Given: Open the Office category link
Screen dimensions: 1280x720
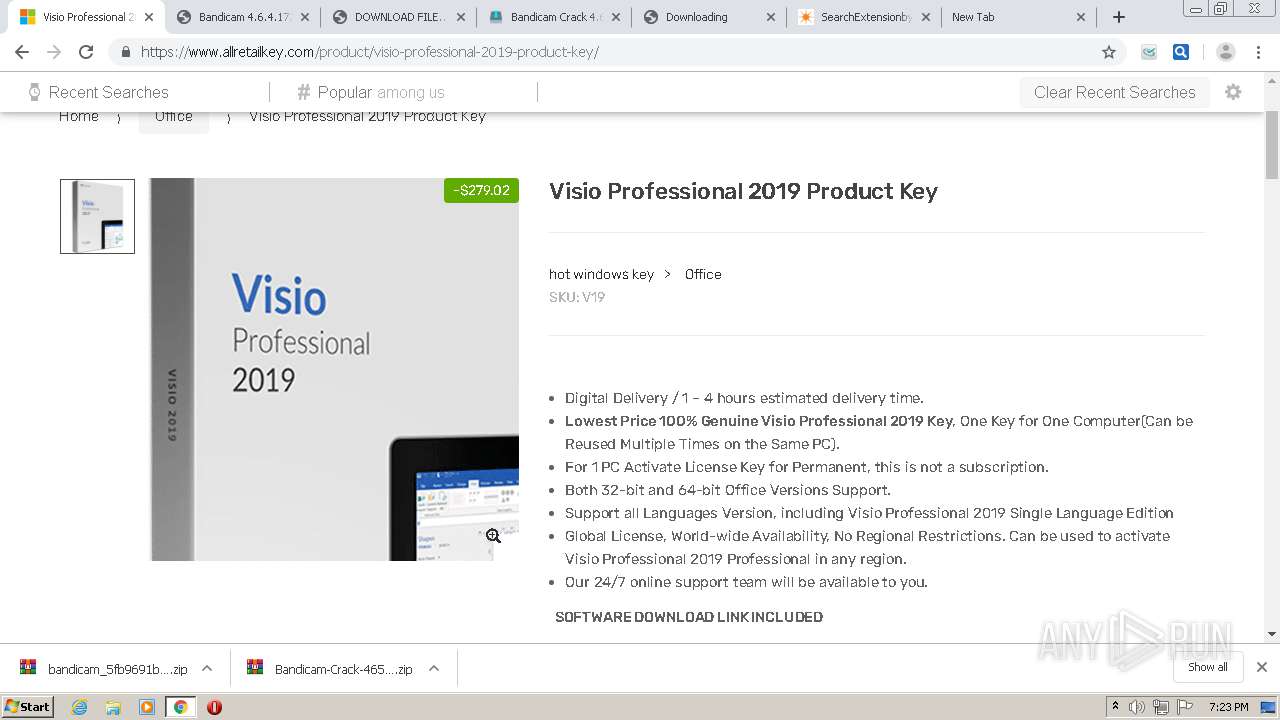Looking at the screenshot, I should click(x=703, y=274).
